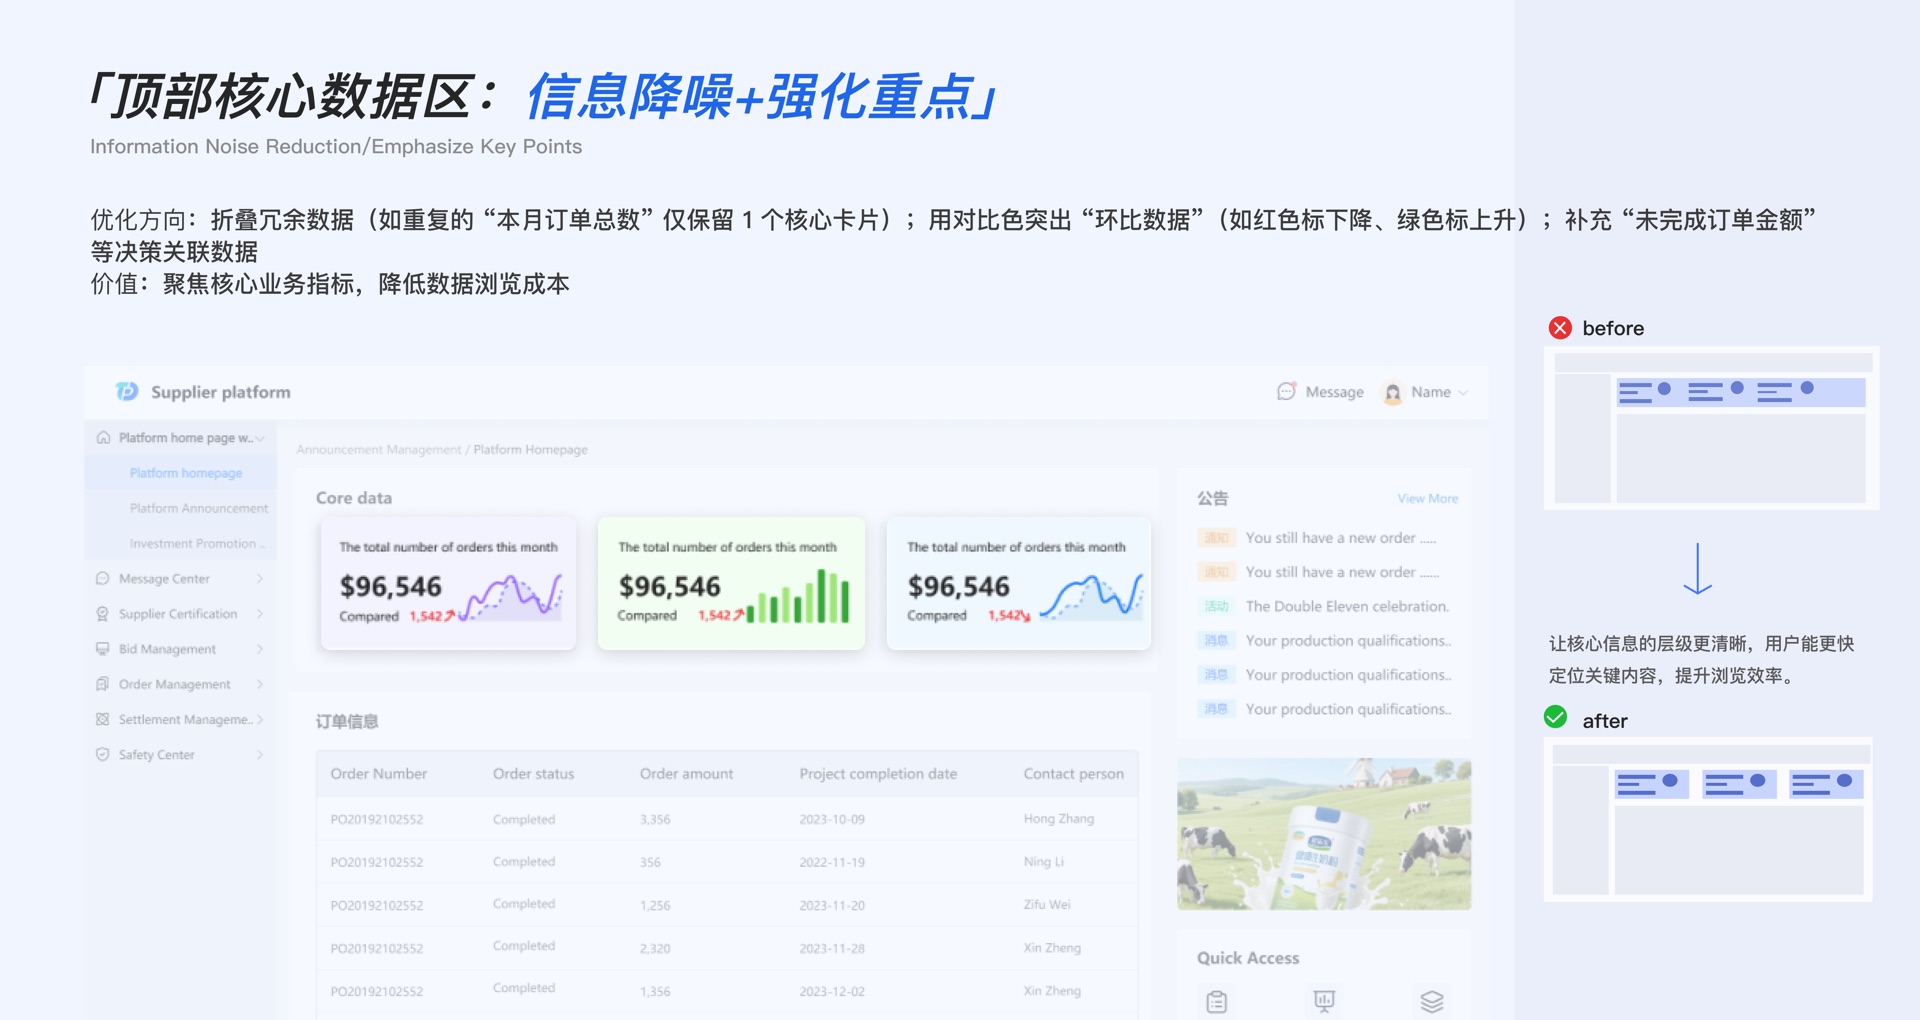Screen dimensions: 1920x1020
Task: Select the order row for Zifu Wei
Action: [728, 905]
